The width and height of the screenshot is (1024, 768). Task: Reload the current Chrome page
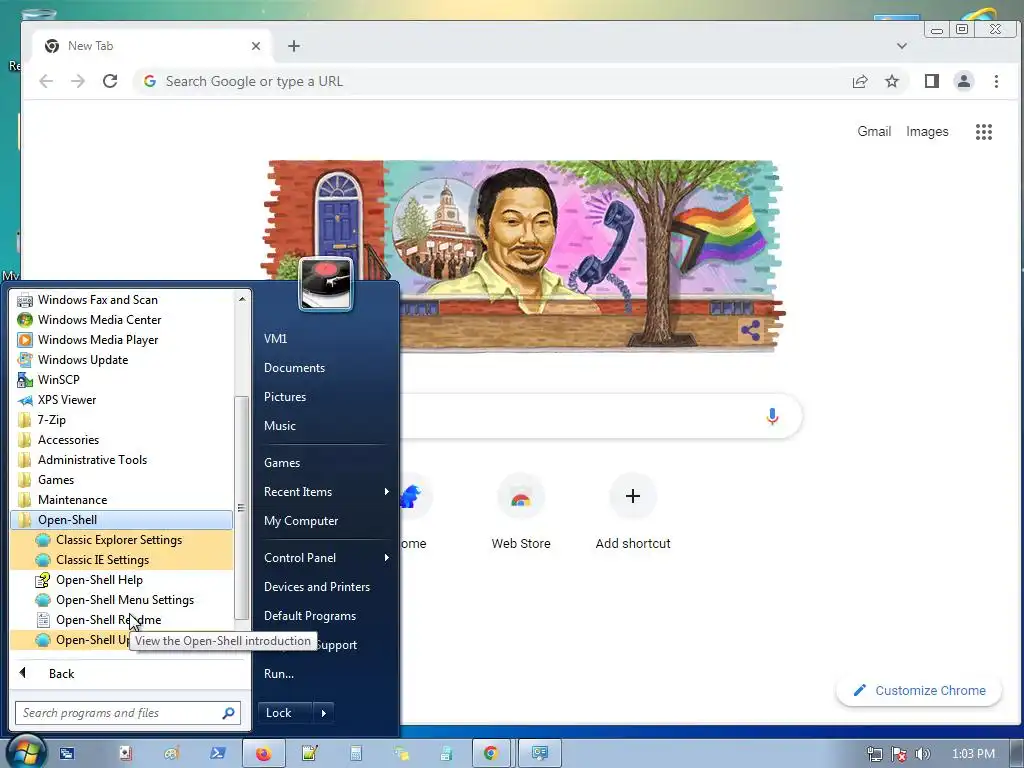click(110, 81)
